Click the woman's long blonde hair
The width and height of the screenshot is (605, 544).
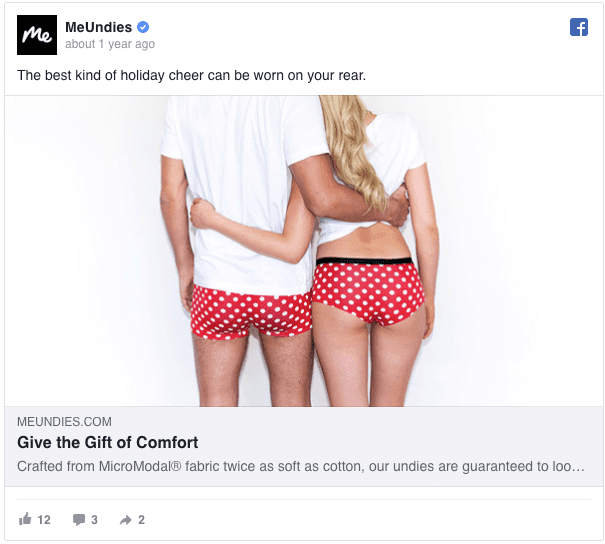(x=353, y=150)
